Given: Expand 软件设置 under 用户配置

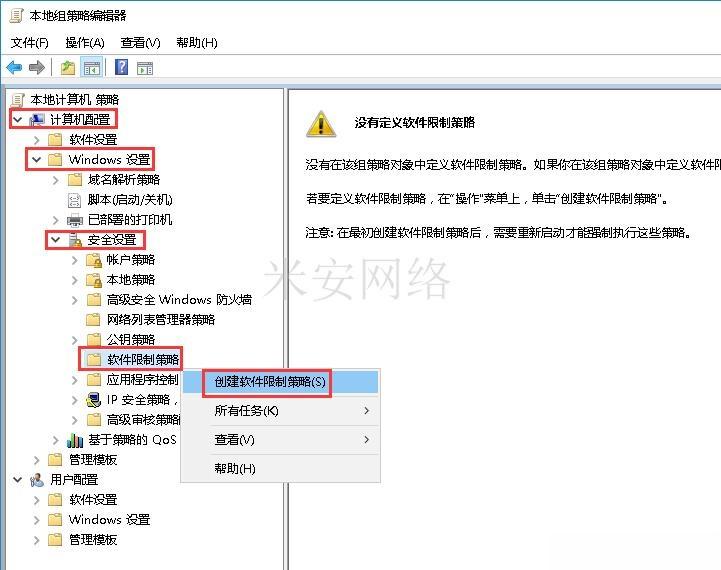Looking at the screenshot, I should click(37, 500).
